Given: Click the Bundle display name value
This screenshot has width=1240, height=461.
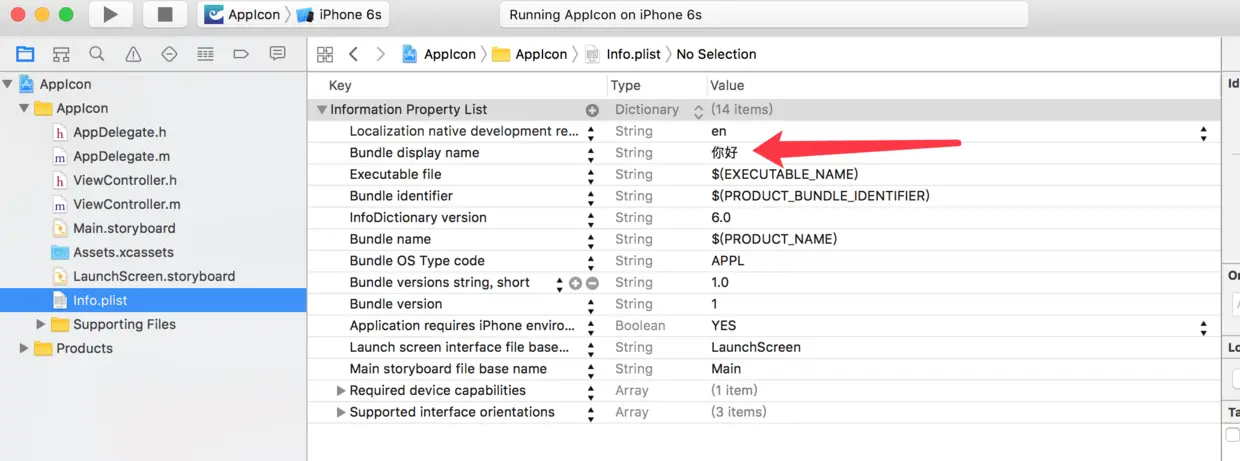Looking at the screenshot, I should pos(725,153).
